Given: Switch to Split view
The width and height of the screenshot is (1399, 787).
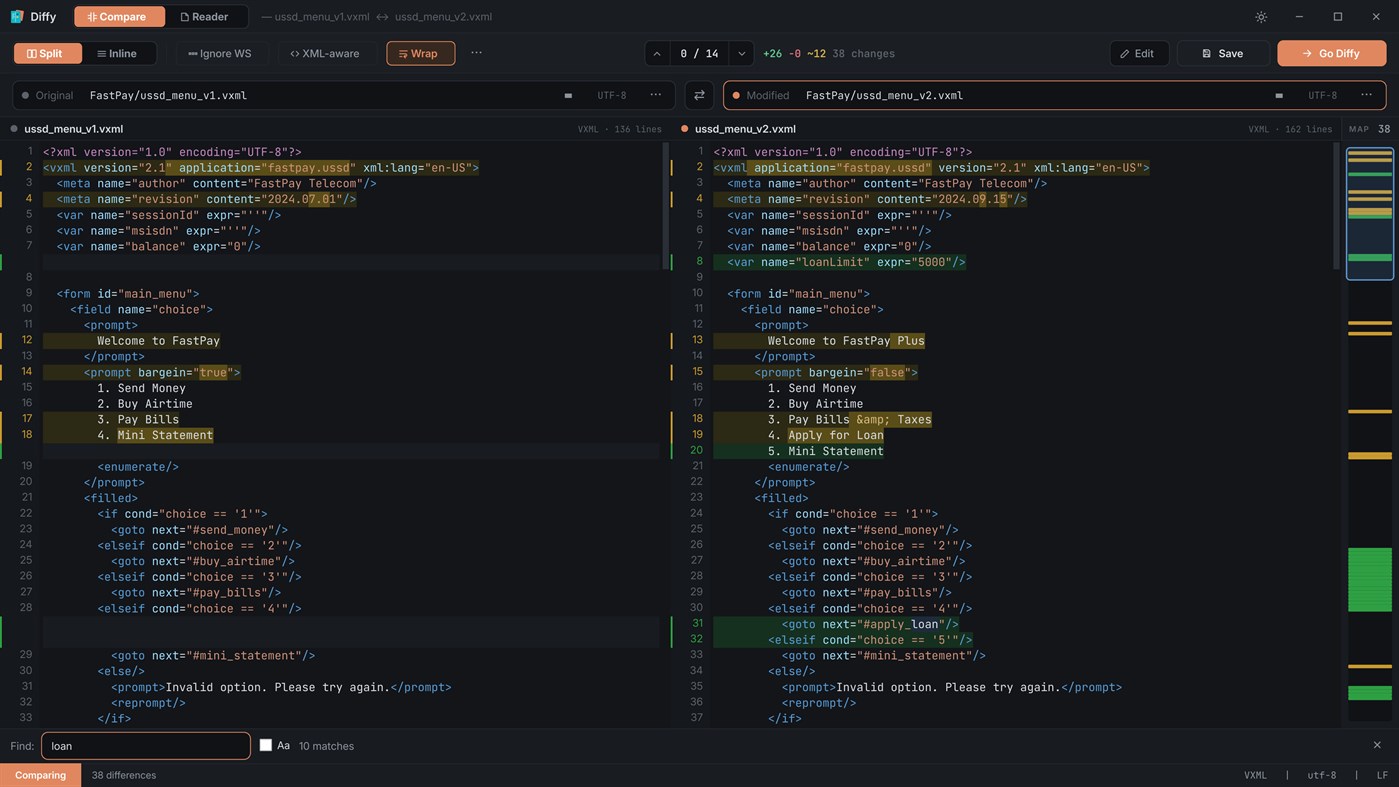Looking at the screenshot, I should (48, 54).
